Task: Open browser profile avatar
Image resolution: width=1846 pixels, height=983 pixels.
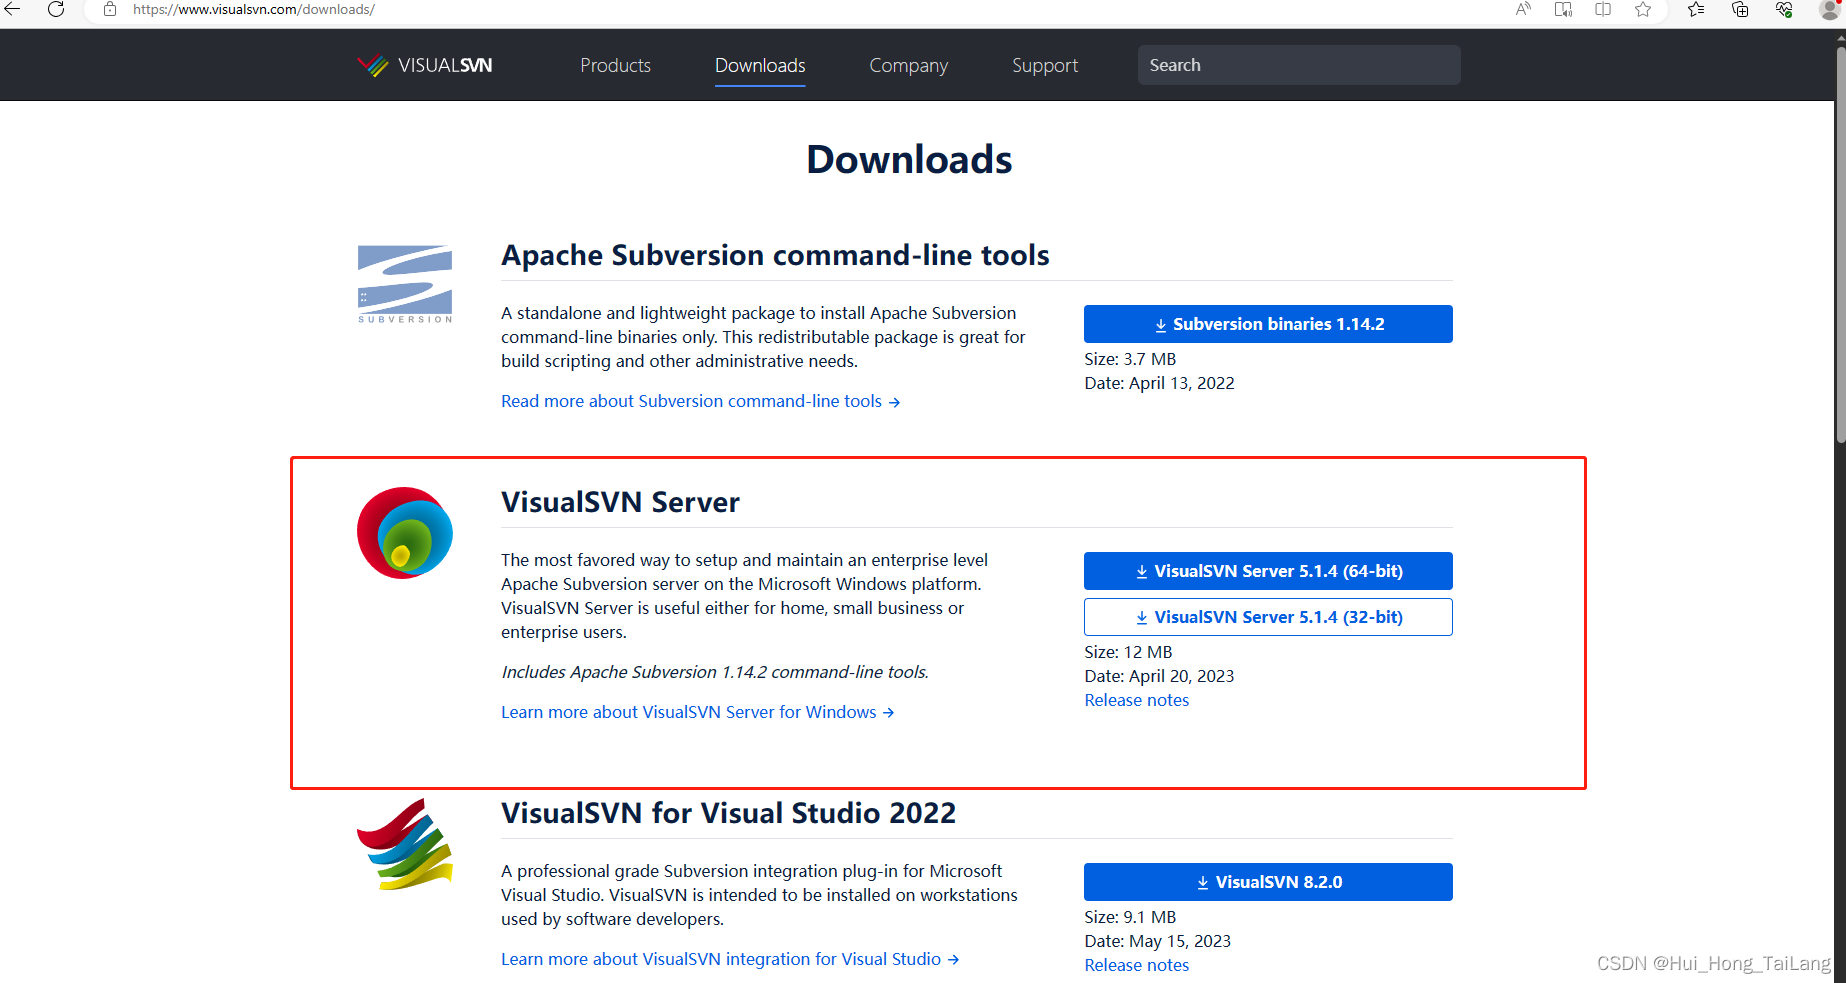Action: pos(1830,9)
